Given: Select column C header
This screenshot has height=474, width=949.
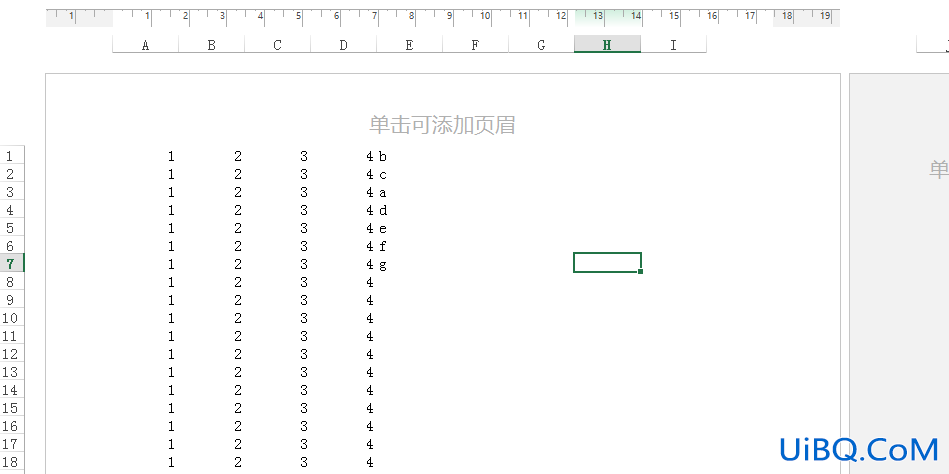Looking at the screenshot, I should tap(277, 44).
